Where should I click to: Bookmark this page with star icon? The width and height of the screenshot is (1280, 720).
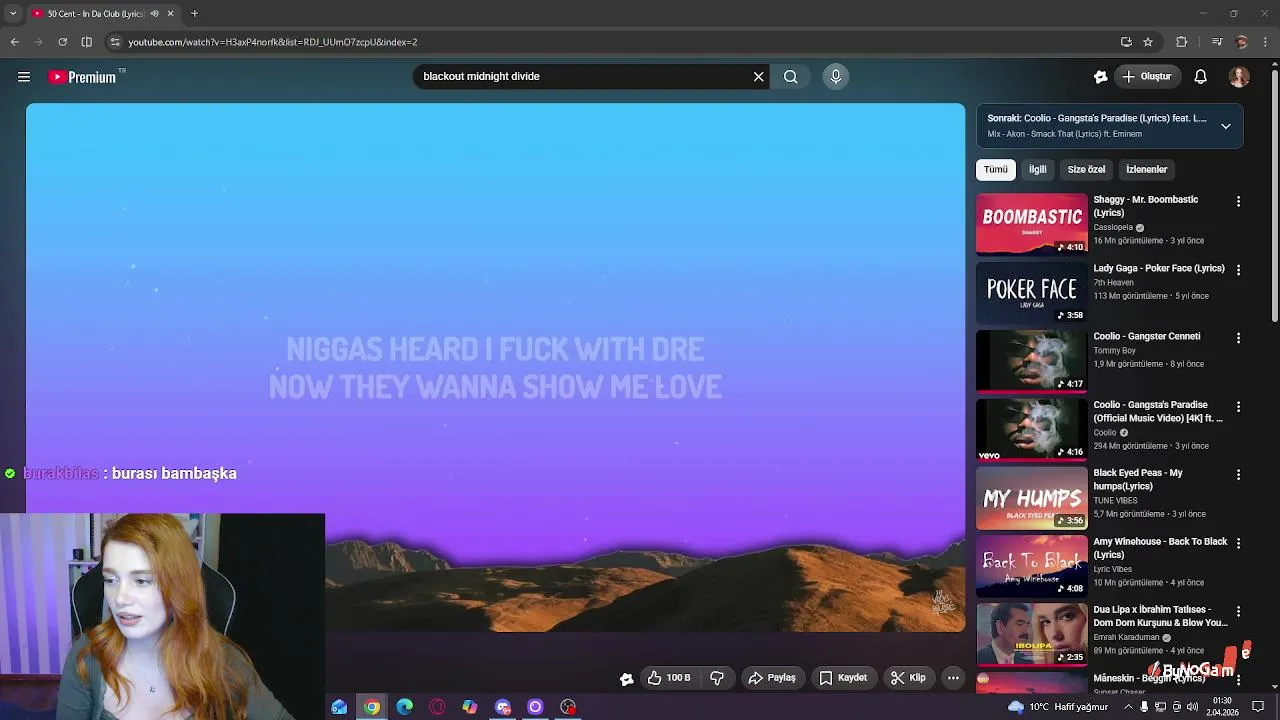coord(1148,42)
